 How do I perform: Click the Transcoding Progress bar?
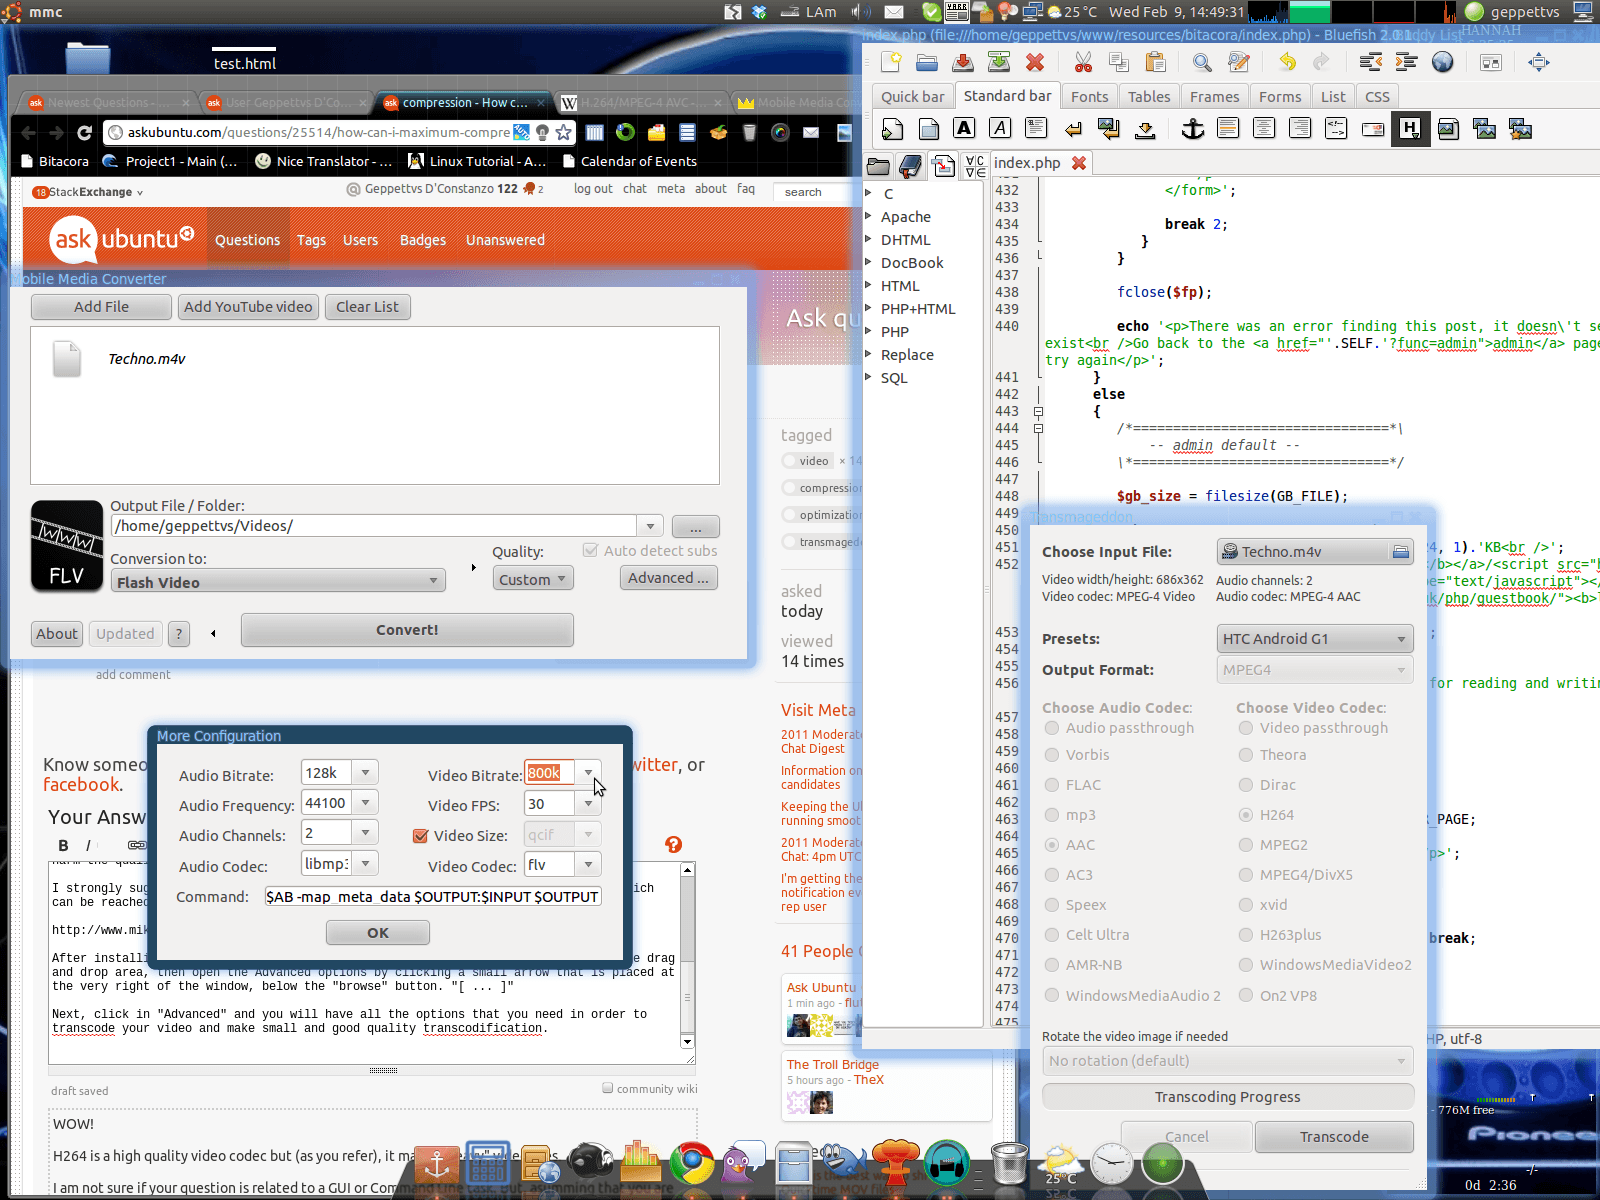pyautogui.click(x=1228, y=1097)
